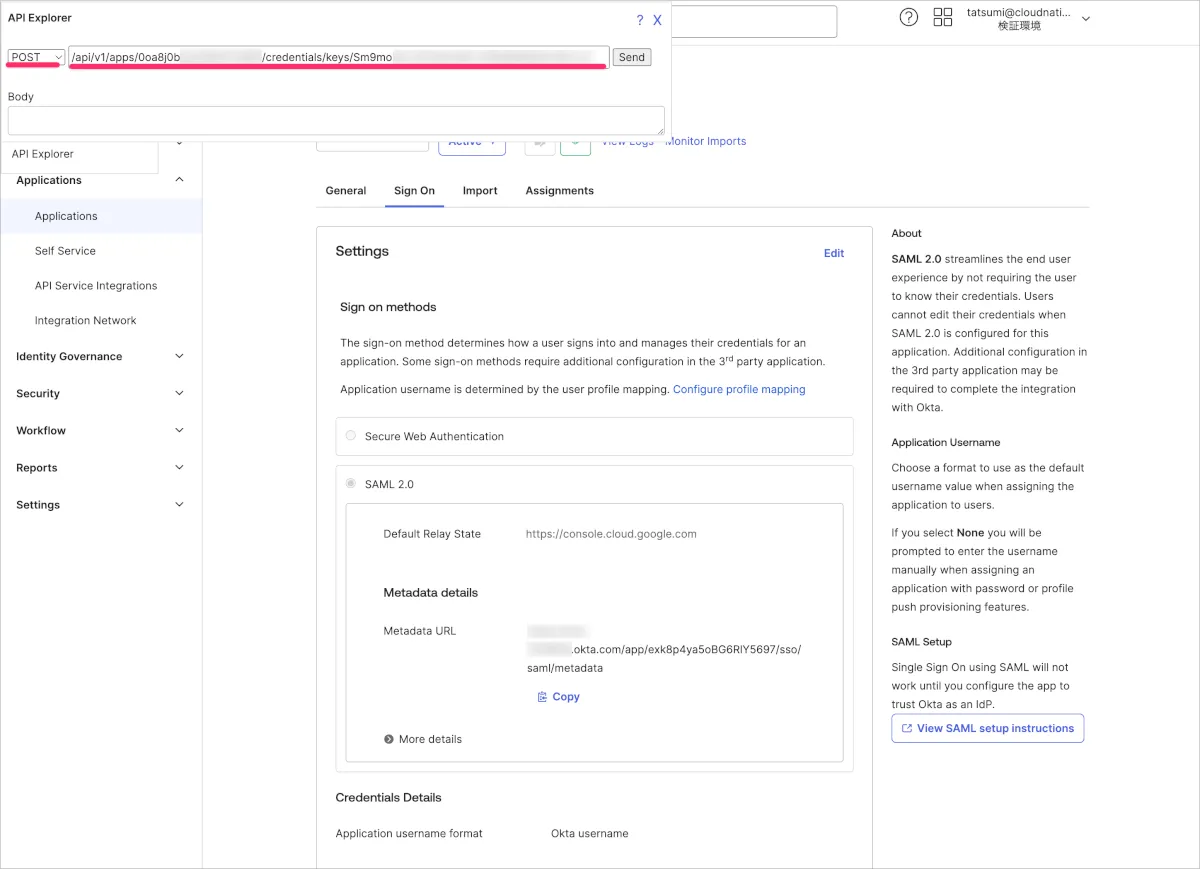Screen dimensions: 1200x869
Task: Click Edit in the Settings section
Action: click(833, 253)
